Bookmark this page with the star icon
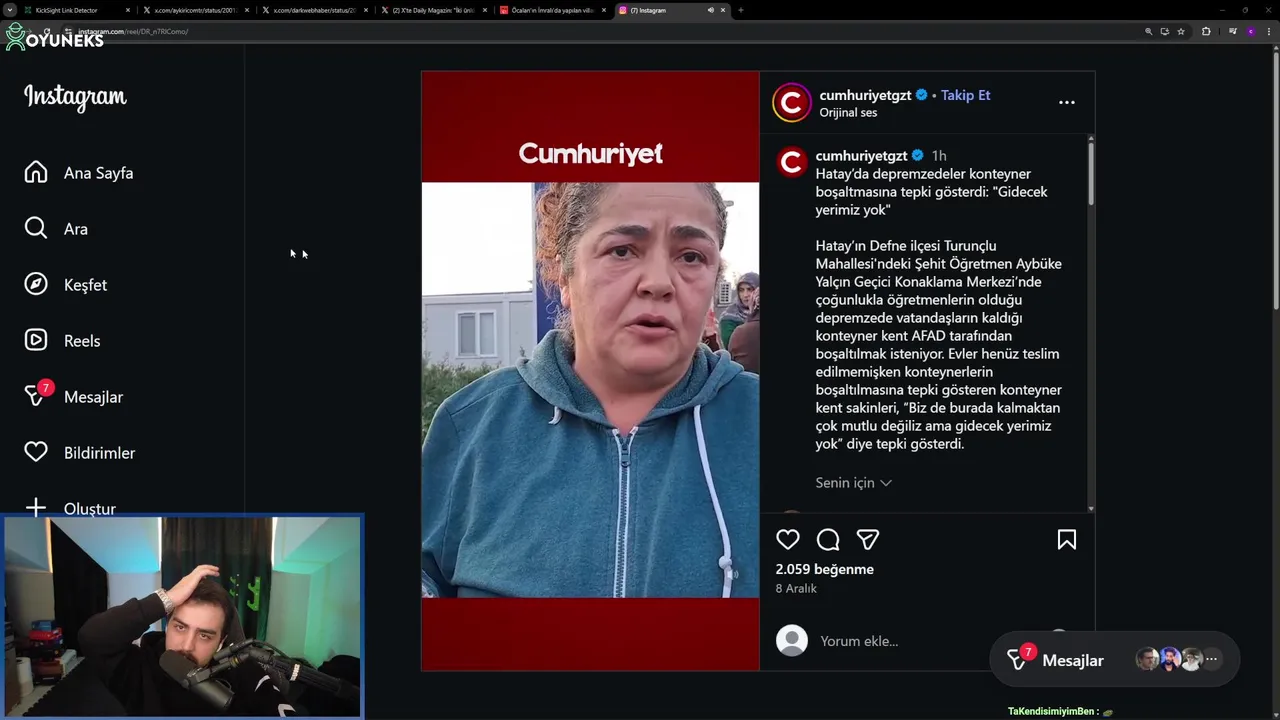 1181,31
